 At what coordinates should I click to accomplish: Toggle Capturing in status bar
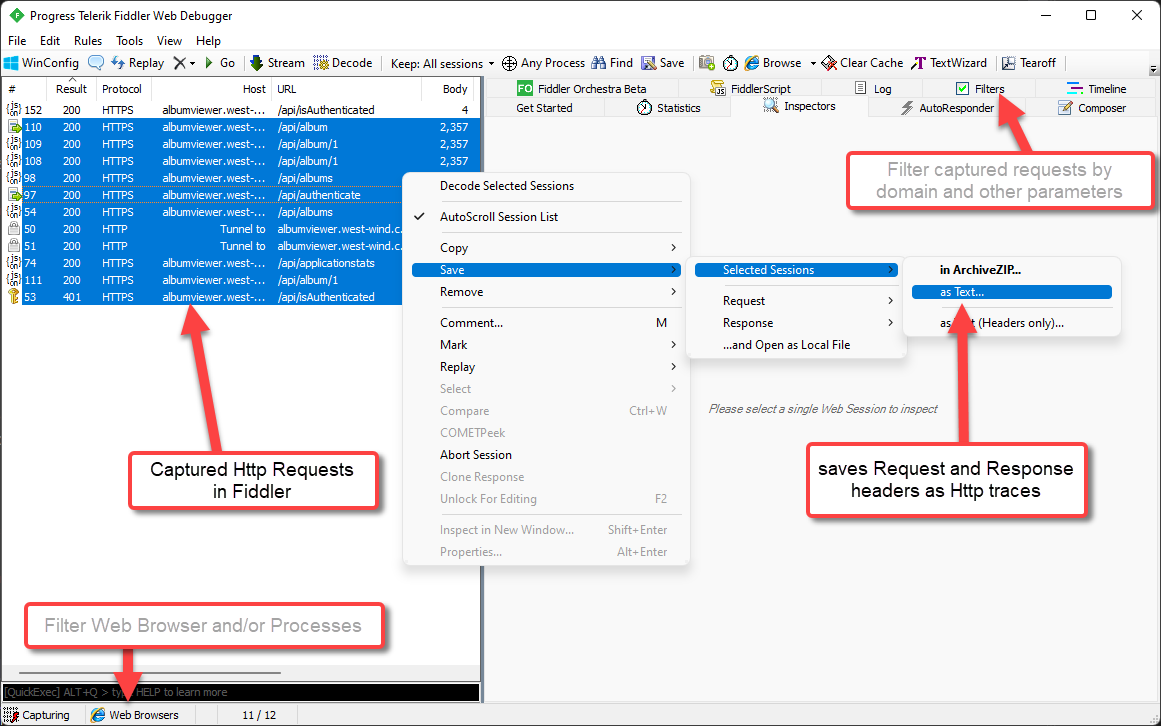pyautogui.click(x=36, y=715)
